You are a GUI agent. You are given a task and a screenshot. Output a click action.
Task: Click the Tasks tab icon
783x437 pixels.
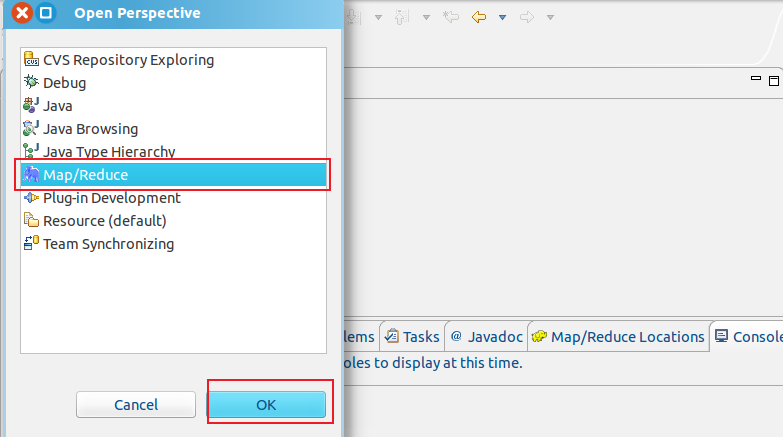coord(392,336)
